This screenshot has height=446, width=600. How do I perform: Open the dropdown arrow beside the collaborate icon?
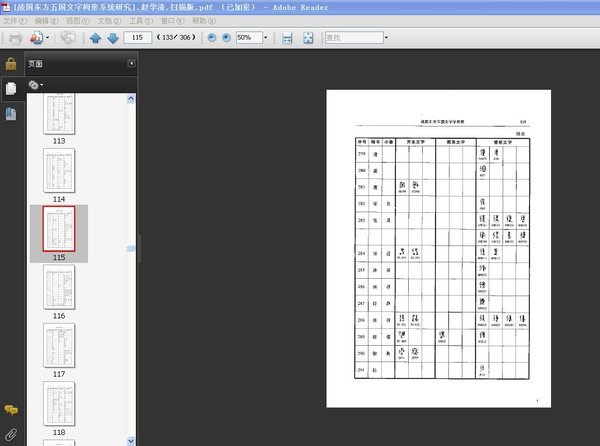47,38
